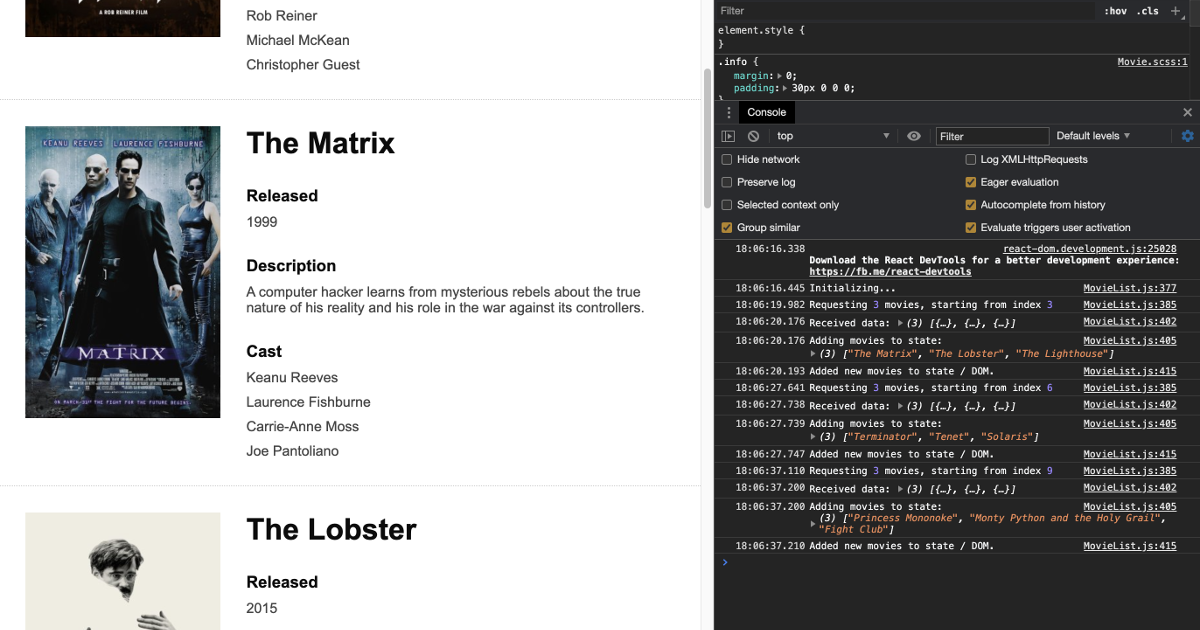Open the Movie.scss:1 stylesheet link
This screenshot has height=630, width=1200.
(x=1152, y=62)
